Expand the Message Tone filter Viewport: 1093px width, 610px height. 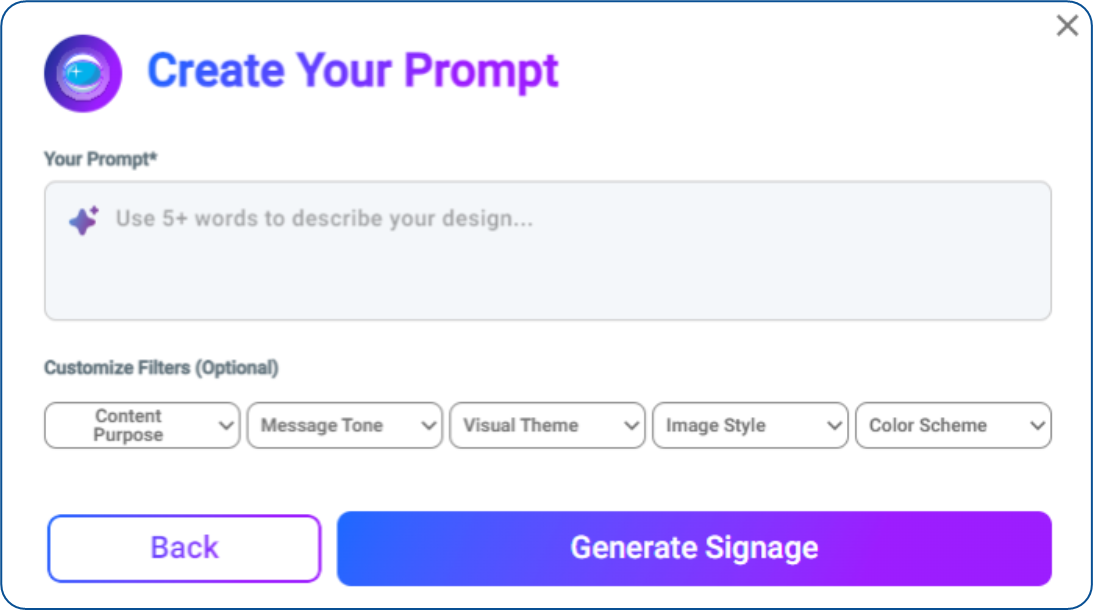[x=345, y=425]
